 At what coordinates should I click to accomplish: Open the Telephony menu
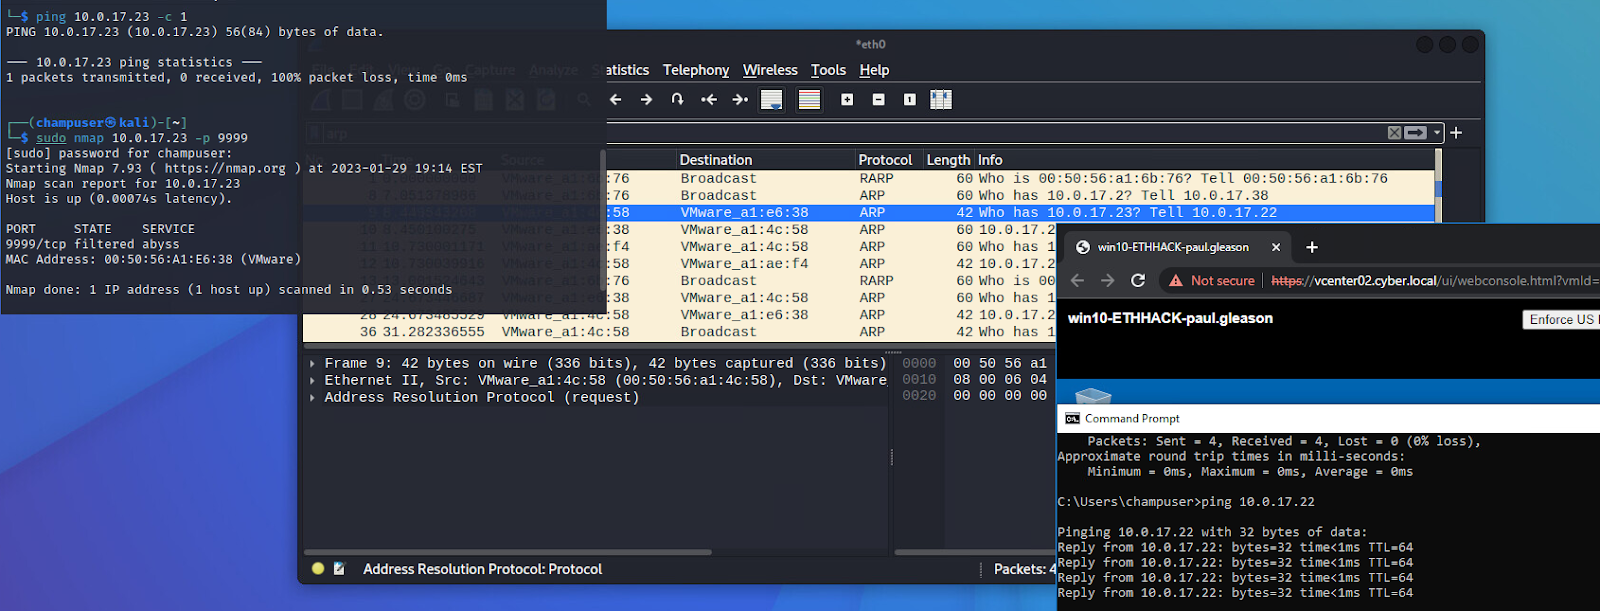point(695,70)
